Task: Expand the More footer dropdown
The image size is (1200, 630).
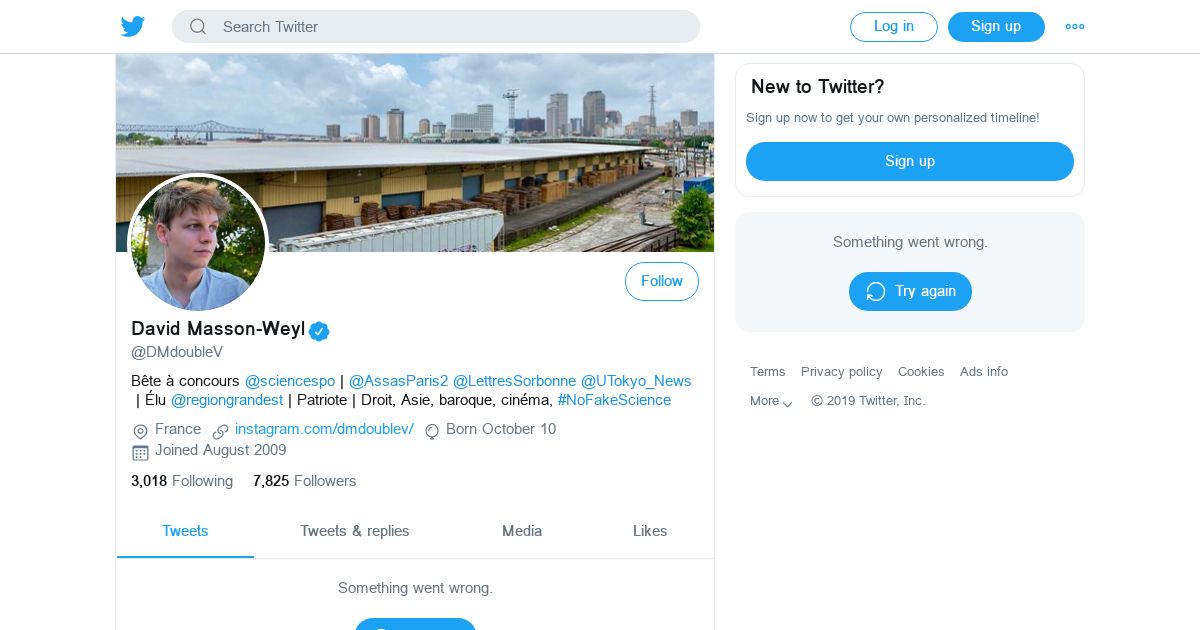Action: tap(771, 401)
